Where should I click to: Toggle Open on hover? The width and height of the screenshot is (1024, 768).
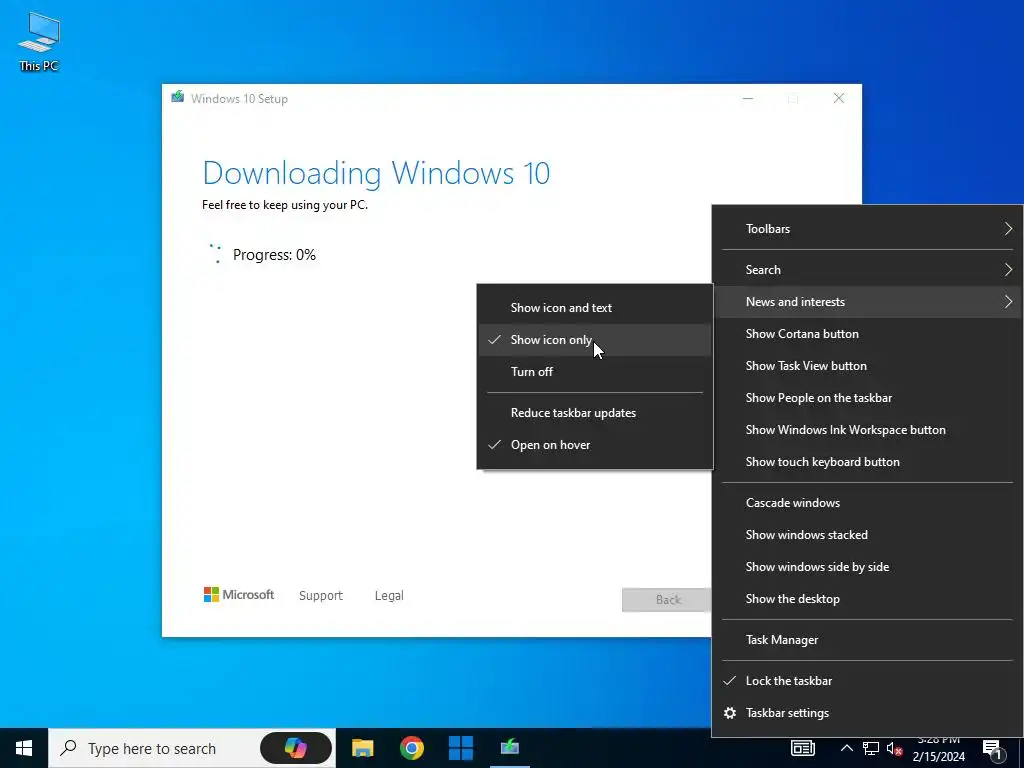(594, 445)
